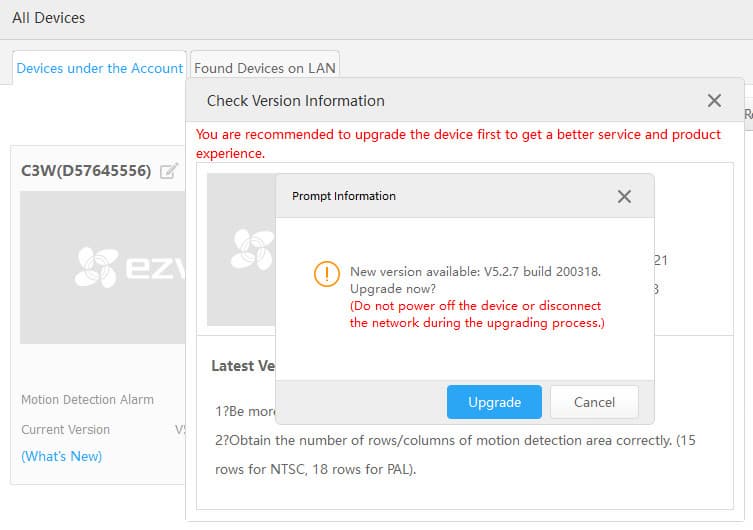Open the Found Devices on LAN tab
Screen dimensions: 753x530
click(266, 68)
